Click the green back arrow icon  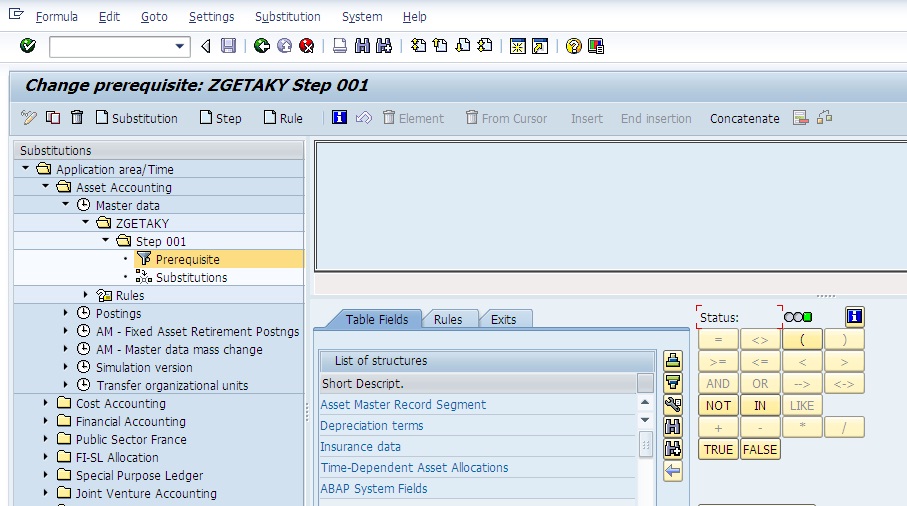coord(262,46)
